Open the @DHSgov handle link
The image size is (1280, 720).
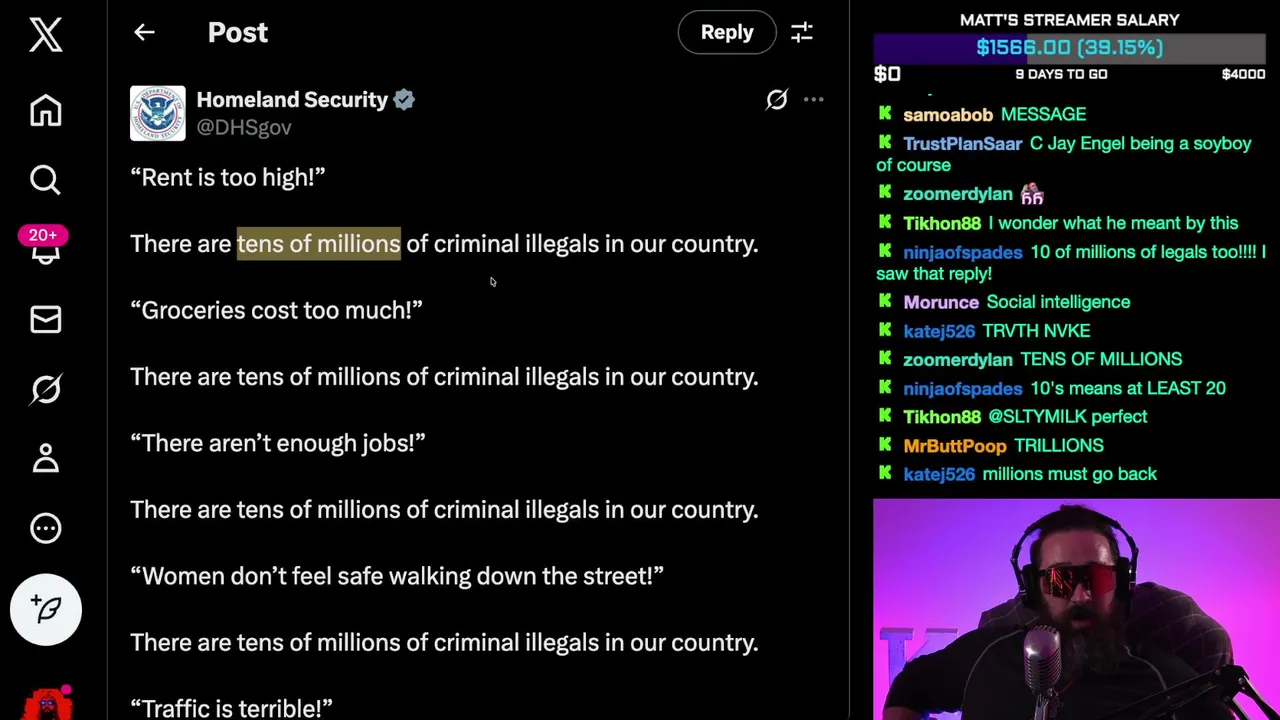[x=244, y=127]
